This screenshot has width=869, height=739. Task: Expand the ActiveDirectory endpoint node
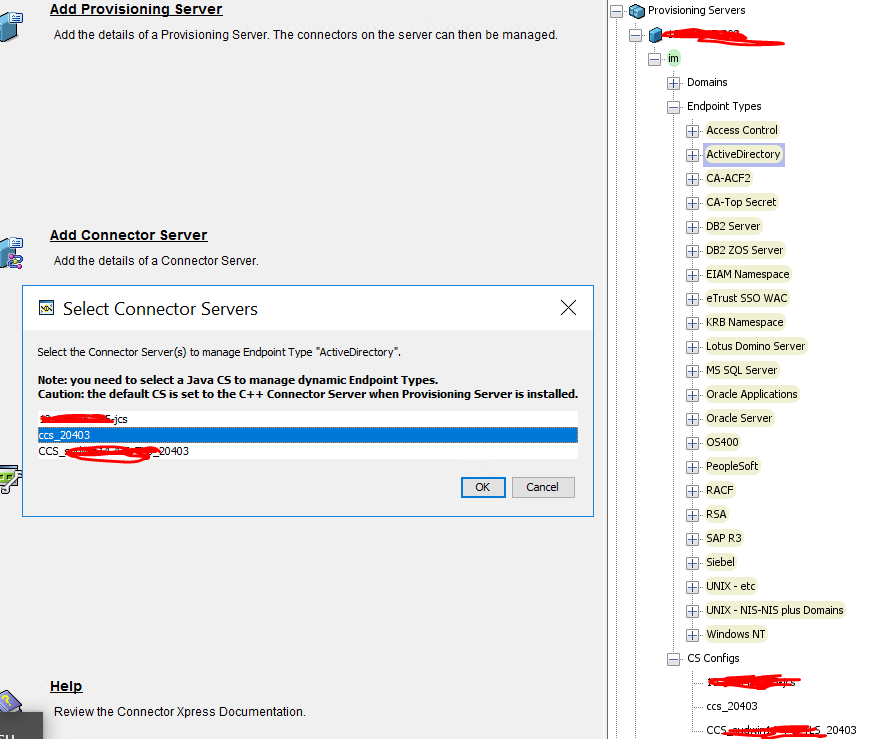click(x=693, y=154)
